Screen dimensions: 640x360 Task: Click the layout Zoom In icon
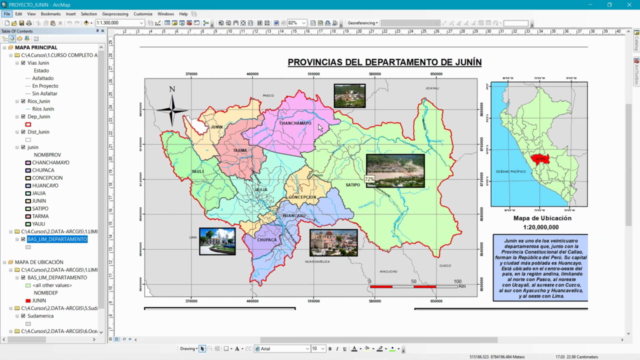[x=221, y=23]
